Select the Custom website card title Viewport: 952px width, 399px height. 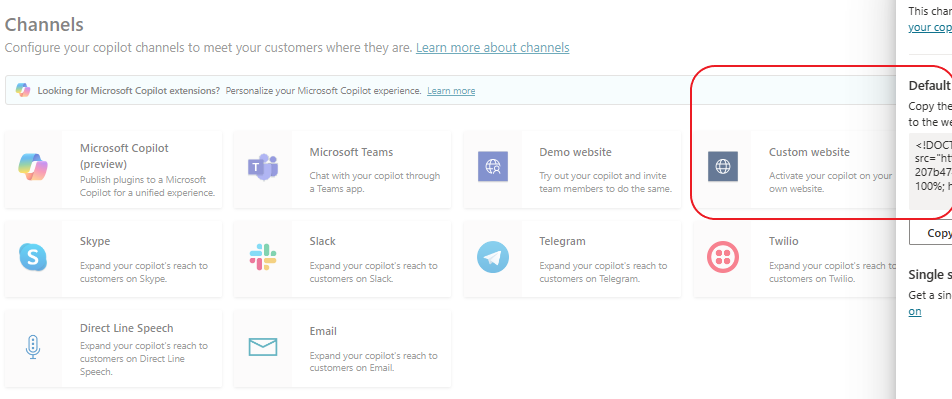(809, 152)
